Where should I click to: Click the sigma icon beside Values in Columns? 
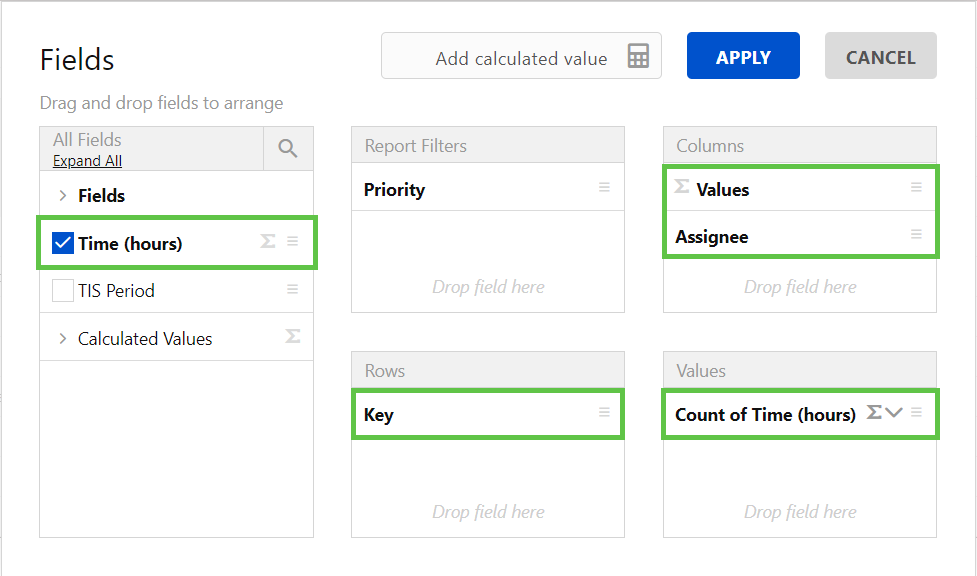682,187
